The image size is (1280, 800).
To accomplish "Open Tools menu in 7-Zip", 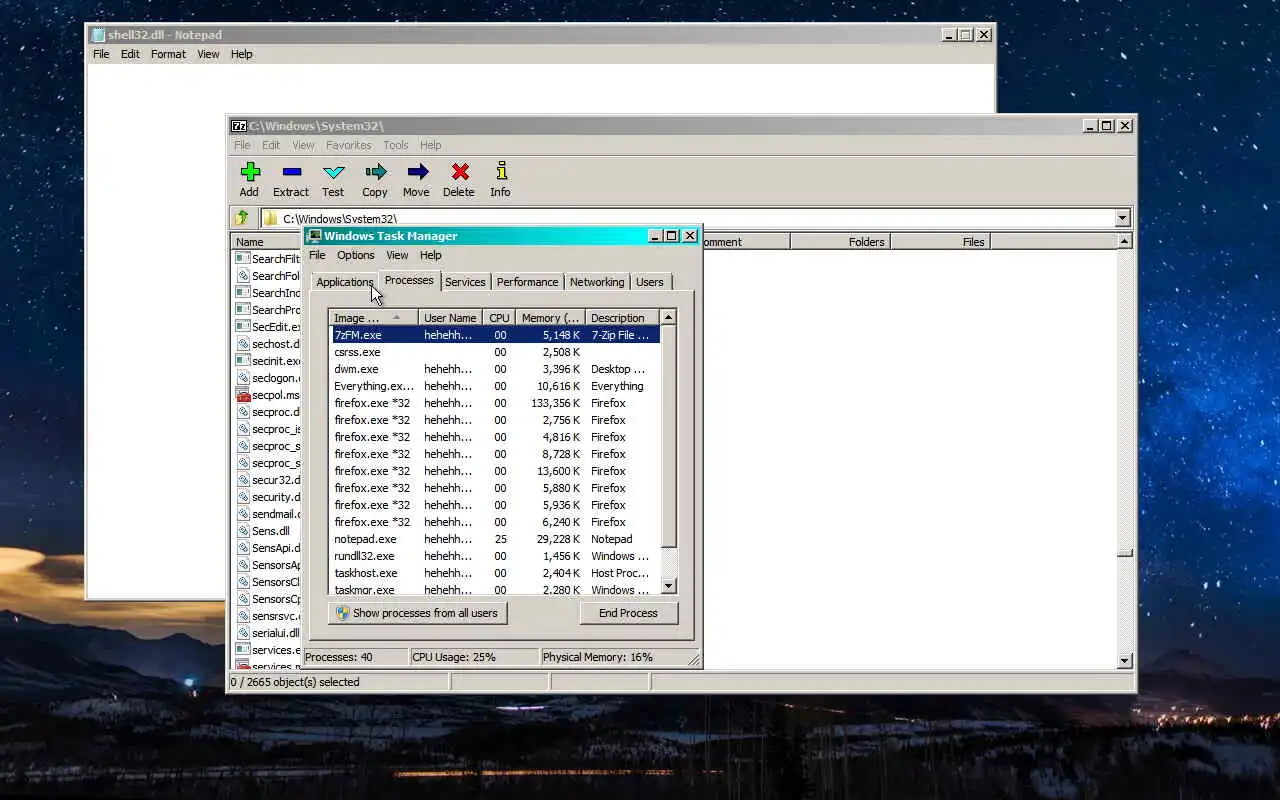I will coord(395,145).
